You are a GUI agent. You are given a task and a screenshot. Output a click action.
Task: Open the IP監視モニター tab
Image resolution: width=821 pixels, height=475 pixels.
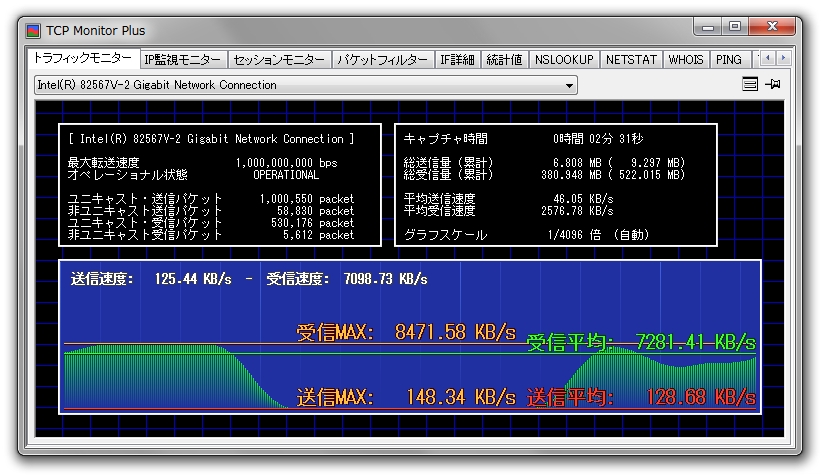[x=183, y=60]
